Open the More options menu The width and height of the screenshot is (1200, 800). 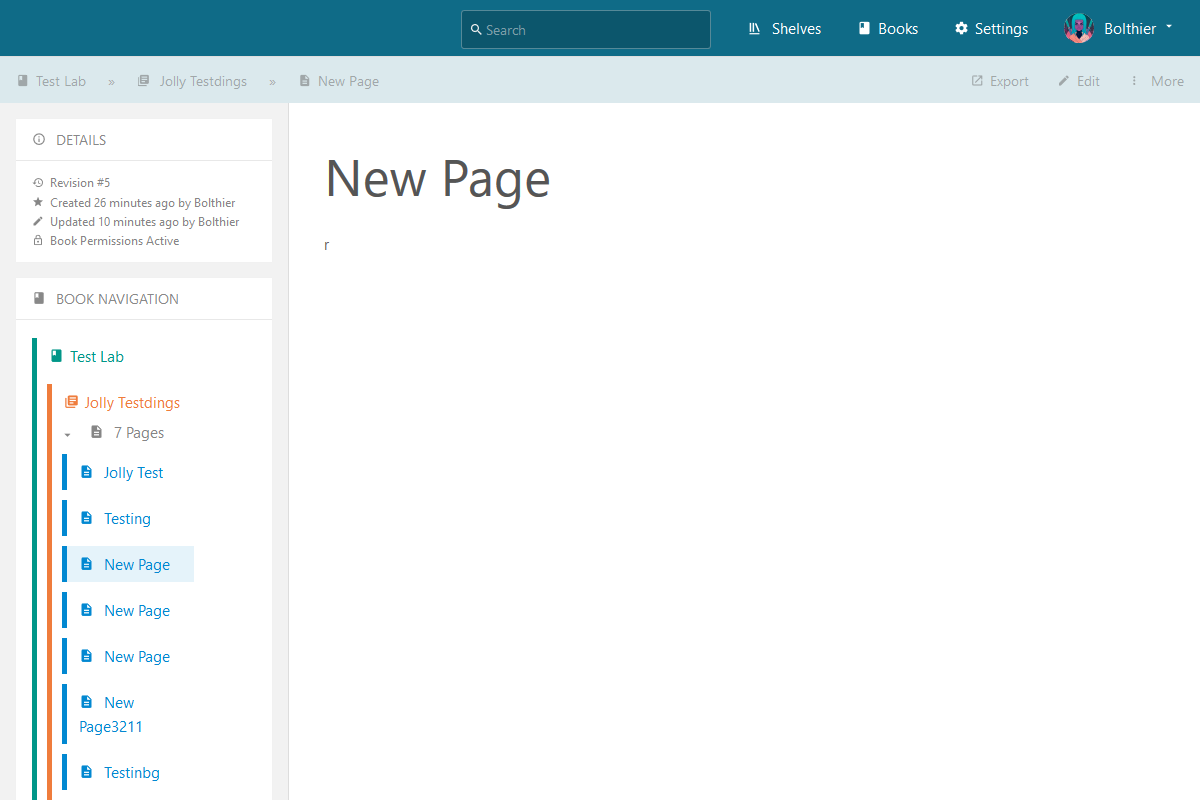point(1156,81)
